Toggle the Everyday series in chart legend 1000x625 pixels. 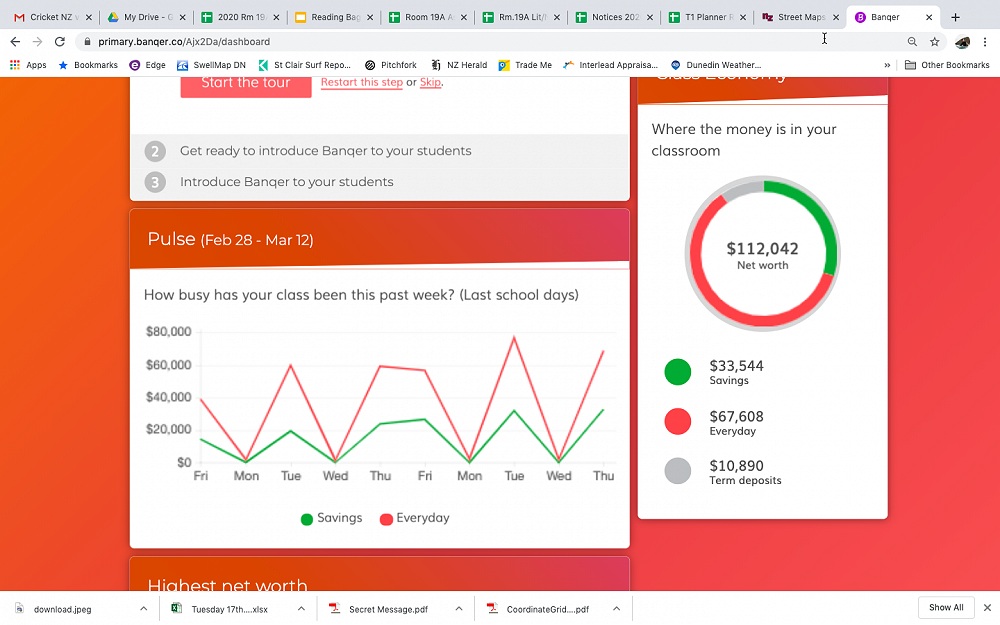coord(414,518)
